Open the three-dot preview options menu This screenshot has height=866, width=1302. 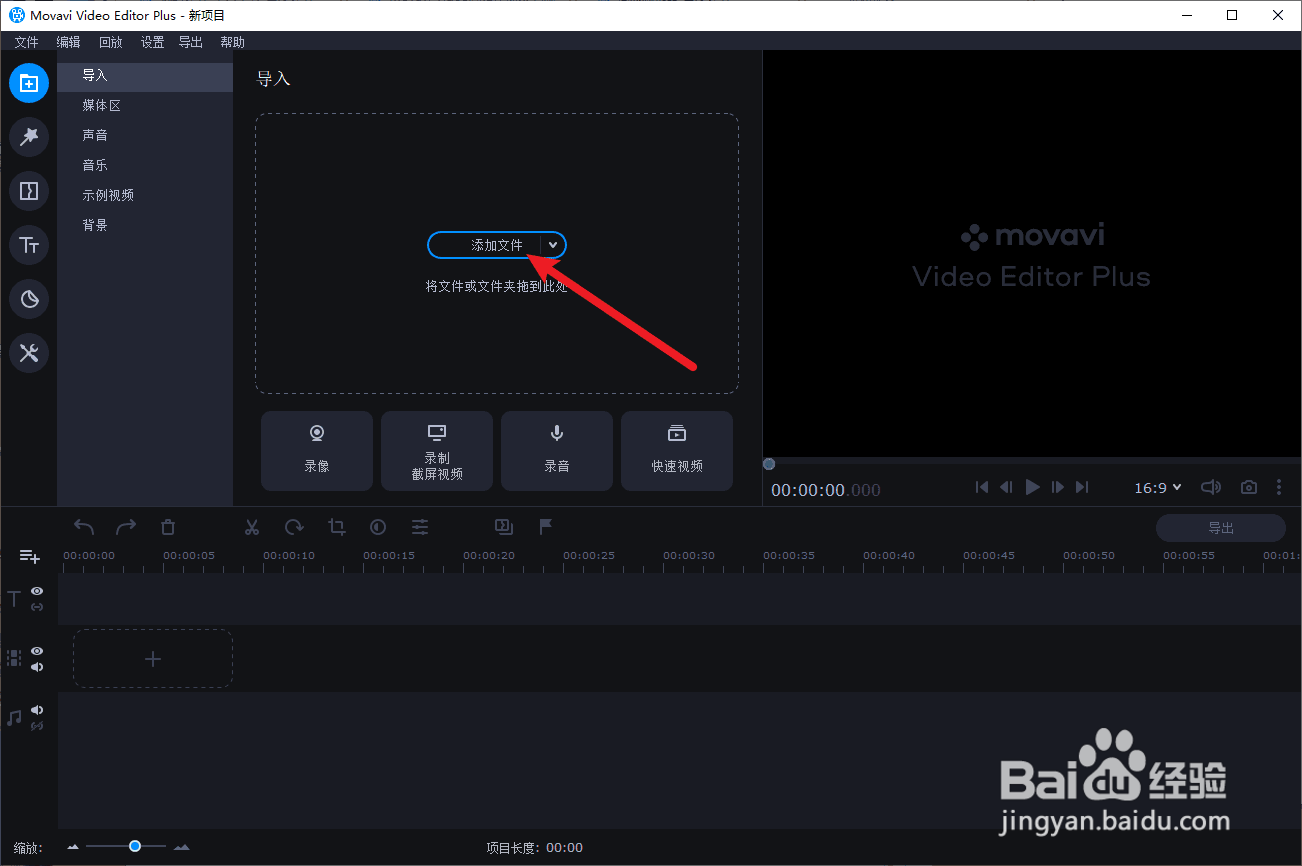(x=1279, y=487)
